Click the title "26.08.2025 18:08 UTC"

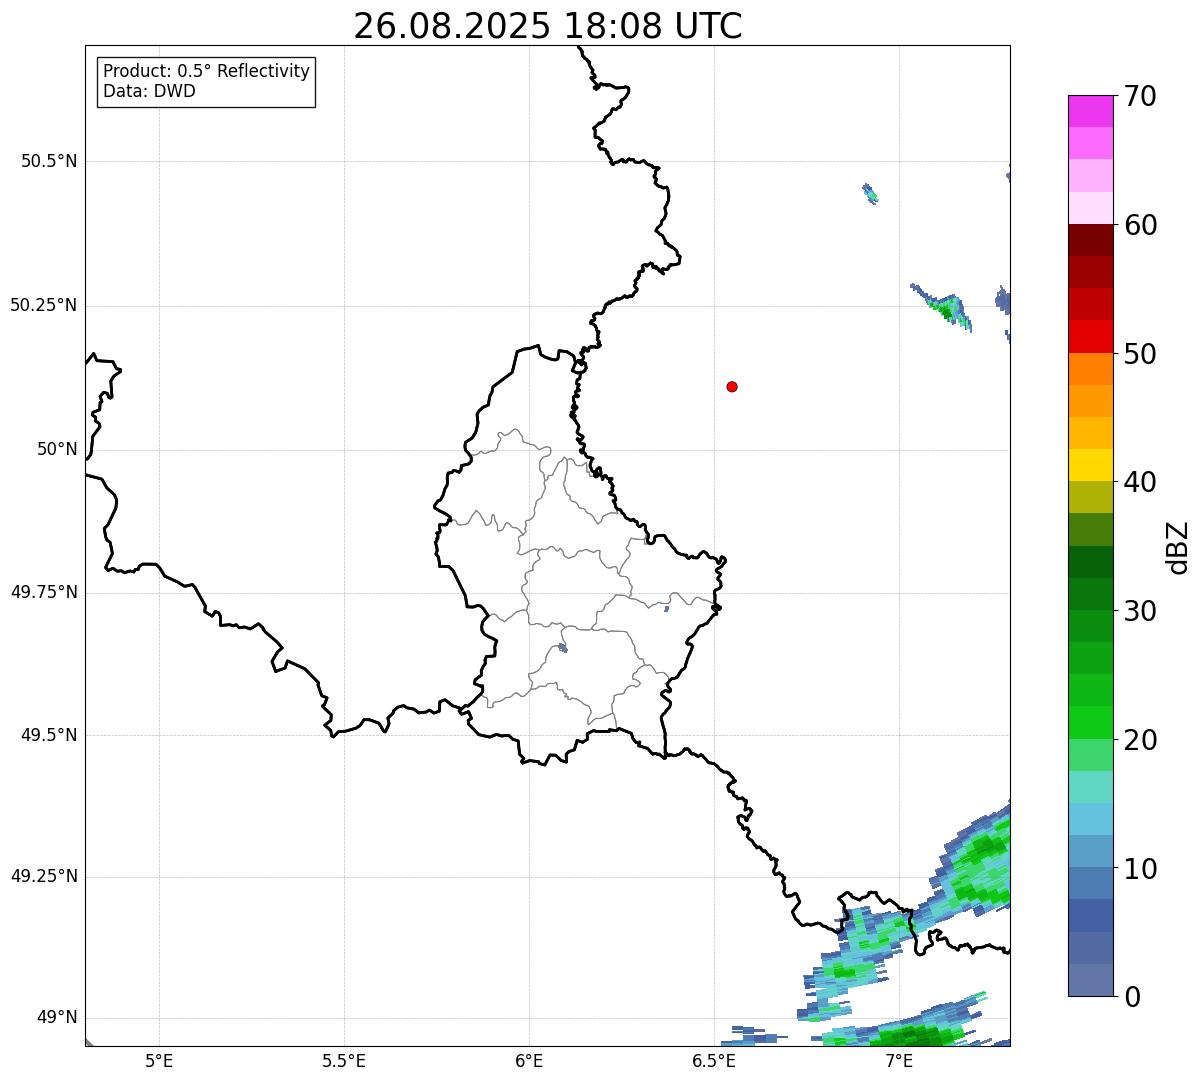coord(548,26)
